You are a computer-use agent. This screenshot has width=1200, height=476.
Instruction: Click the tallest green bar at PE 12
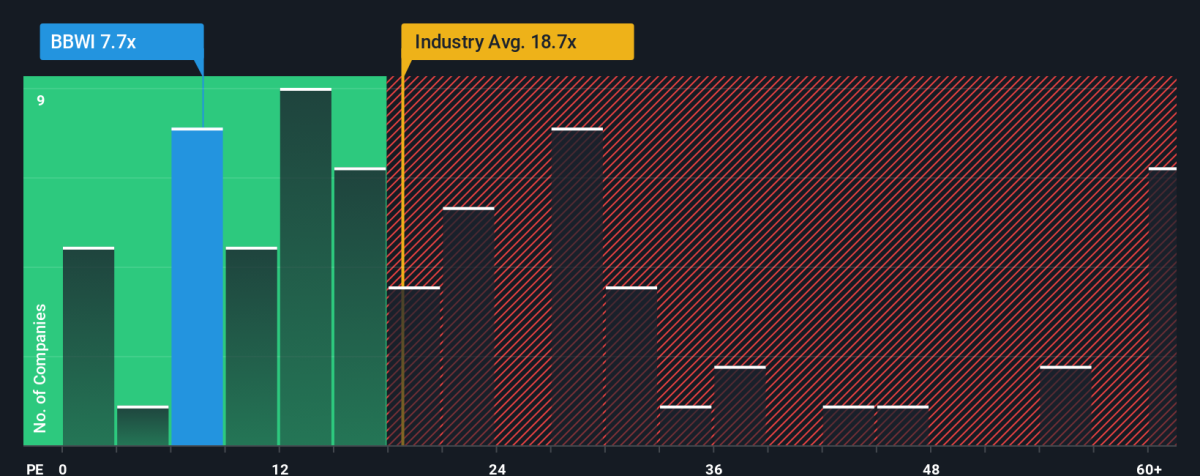click(x=305, y=267)
